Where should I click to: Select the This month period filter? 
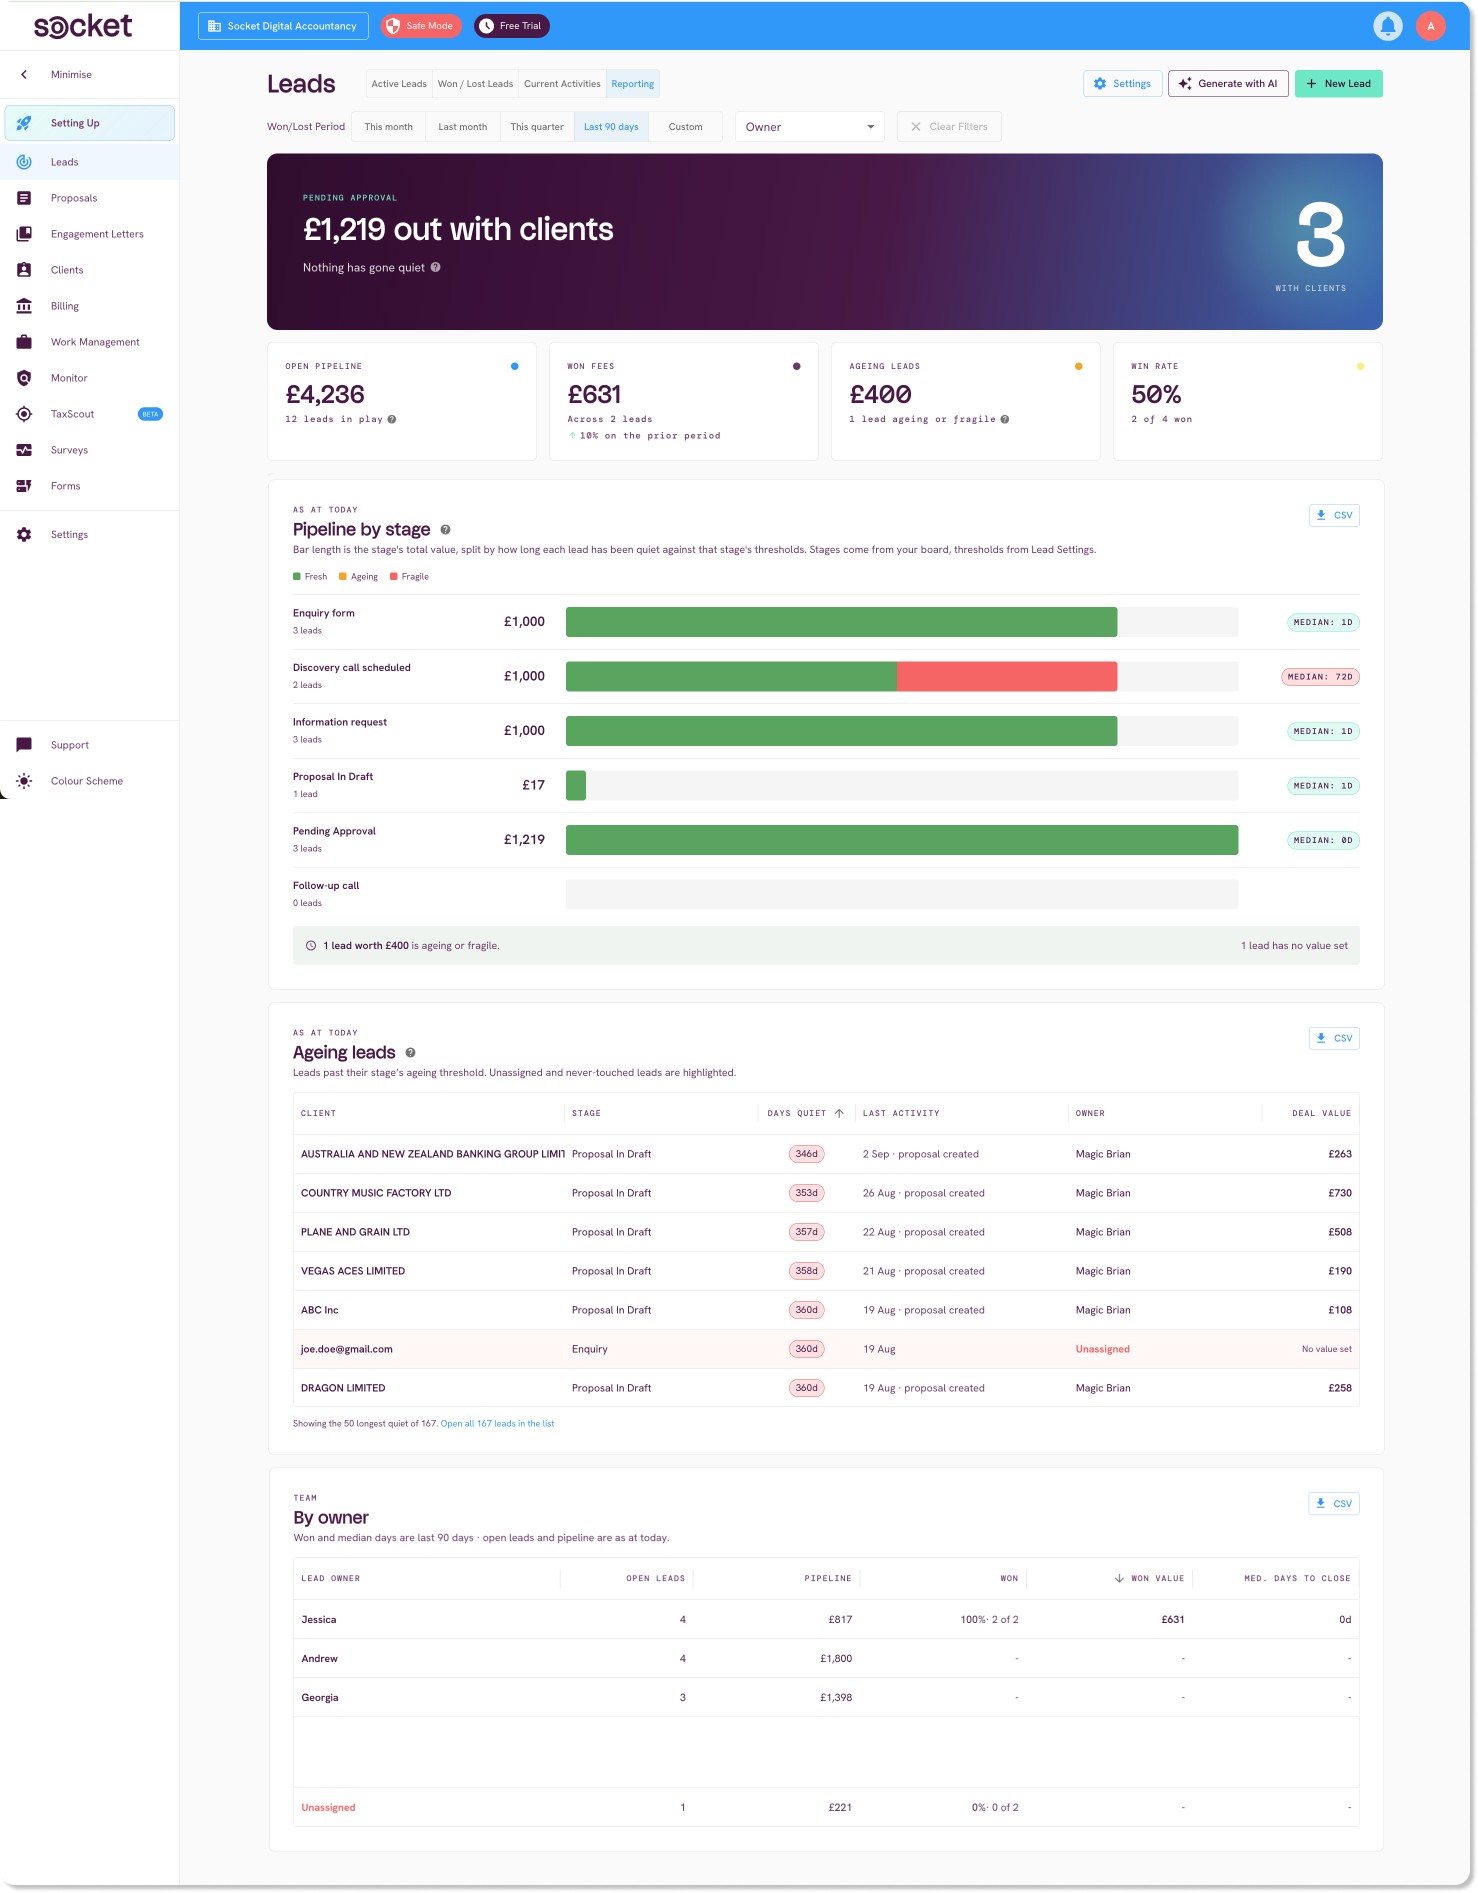coord(388,127)
